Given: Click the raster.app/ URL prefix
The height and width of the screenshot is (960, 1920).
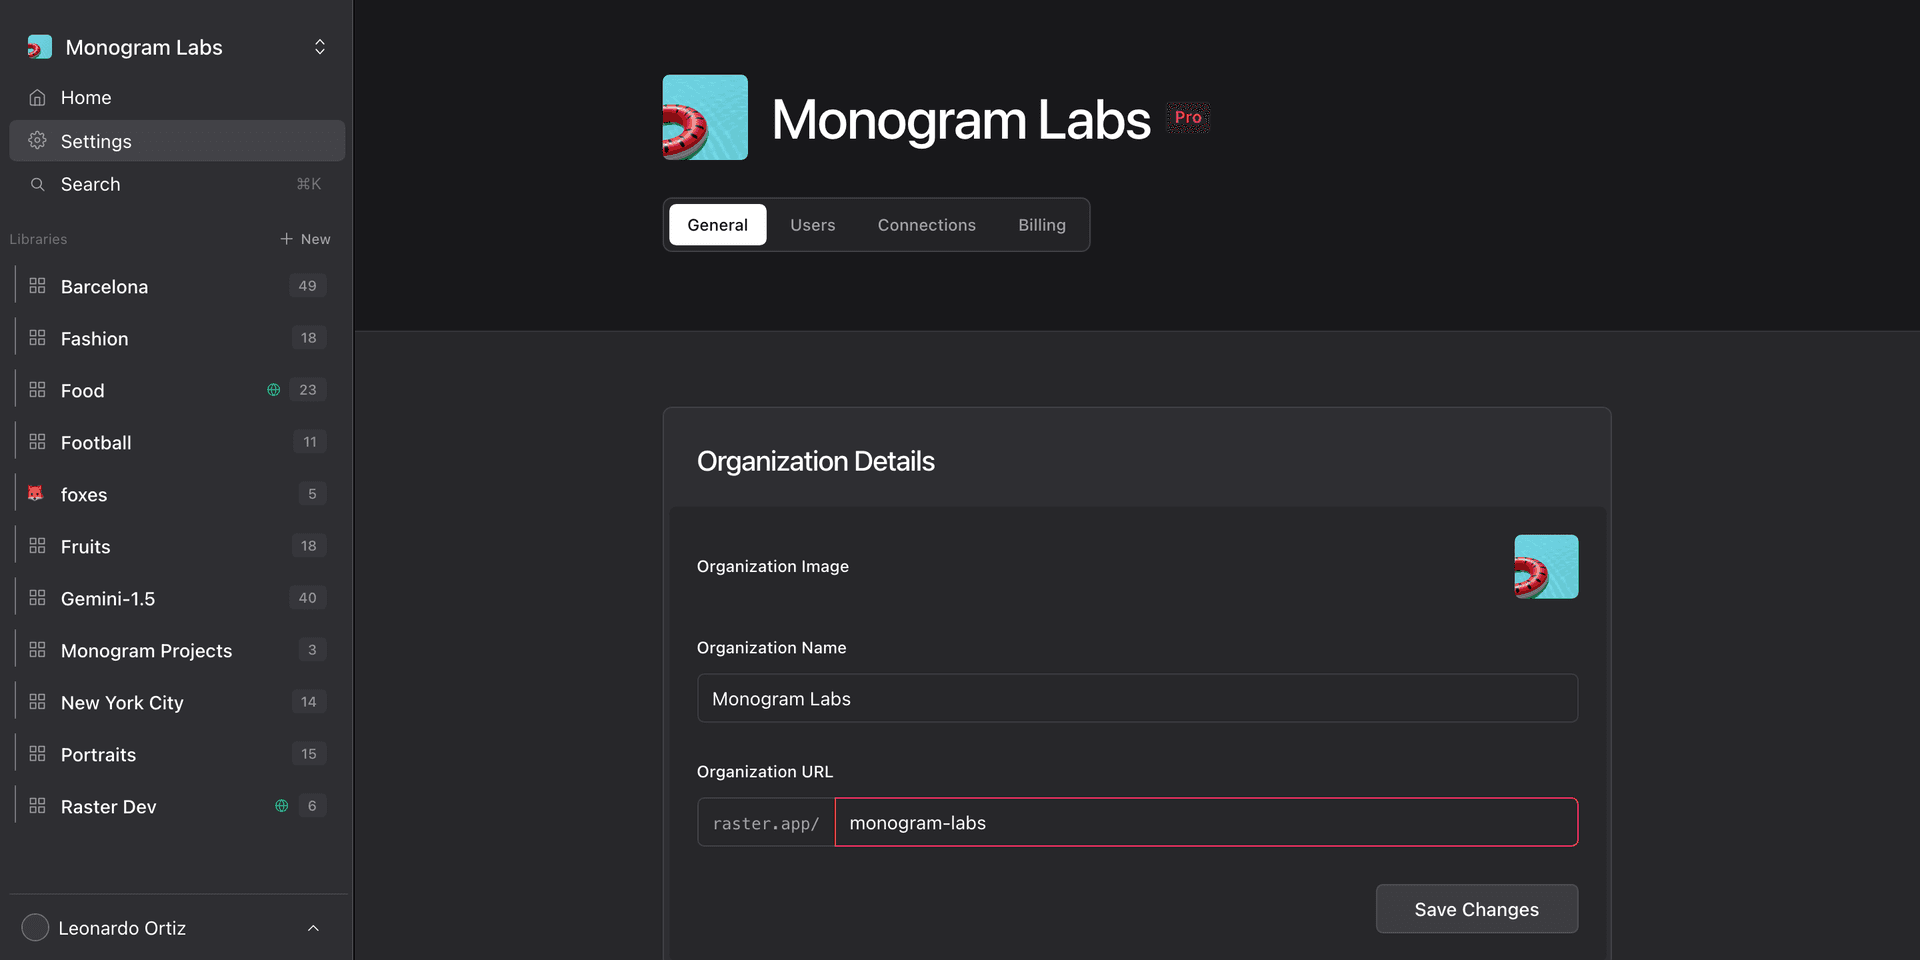Looking at the screenshot, I should coord(766,823).
